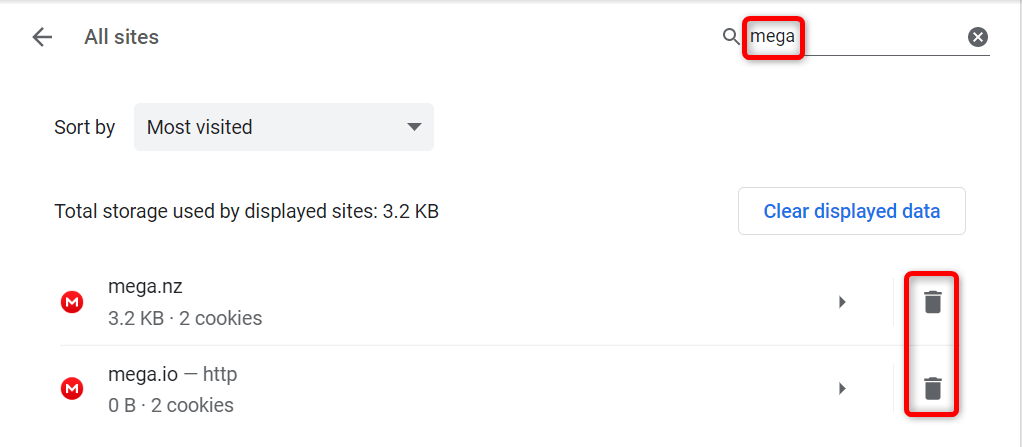Expand the mega.io site details
The width and height of the screenshot is (1022, 447).
point(842,388)
